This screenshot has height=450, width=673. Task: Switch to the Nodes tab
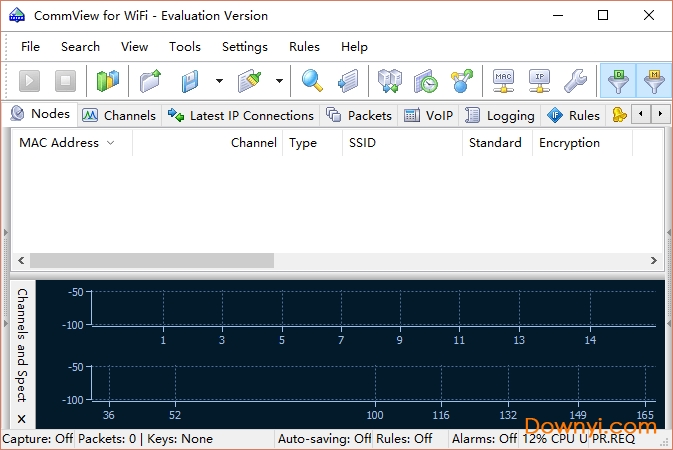click(40, 114)
